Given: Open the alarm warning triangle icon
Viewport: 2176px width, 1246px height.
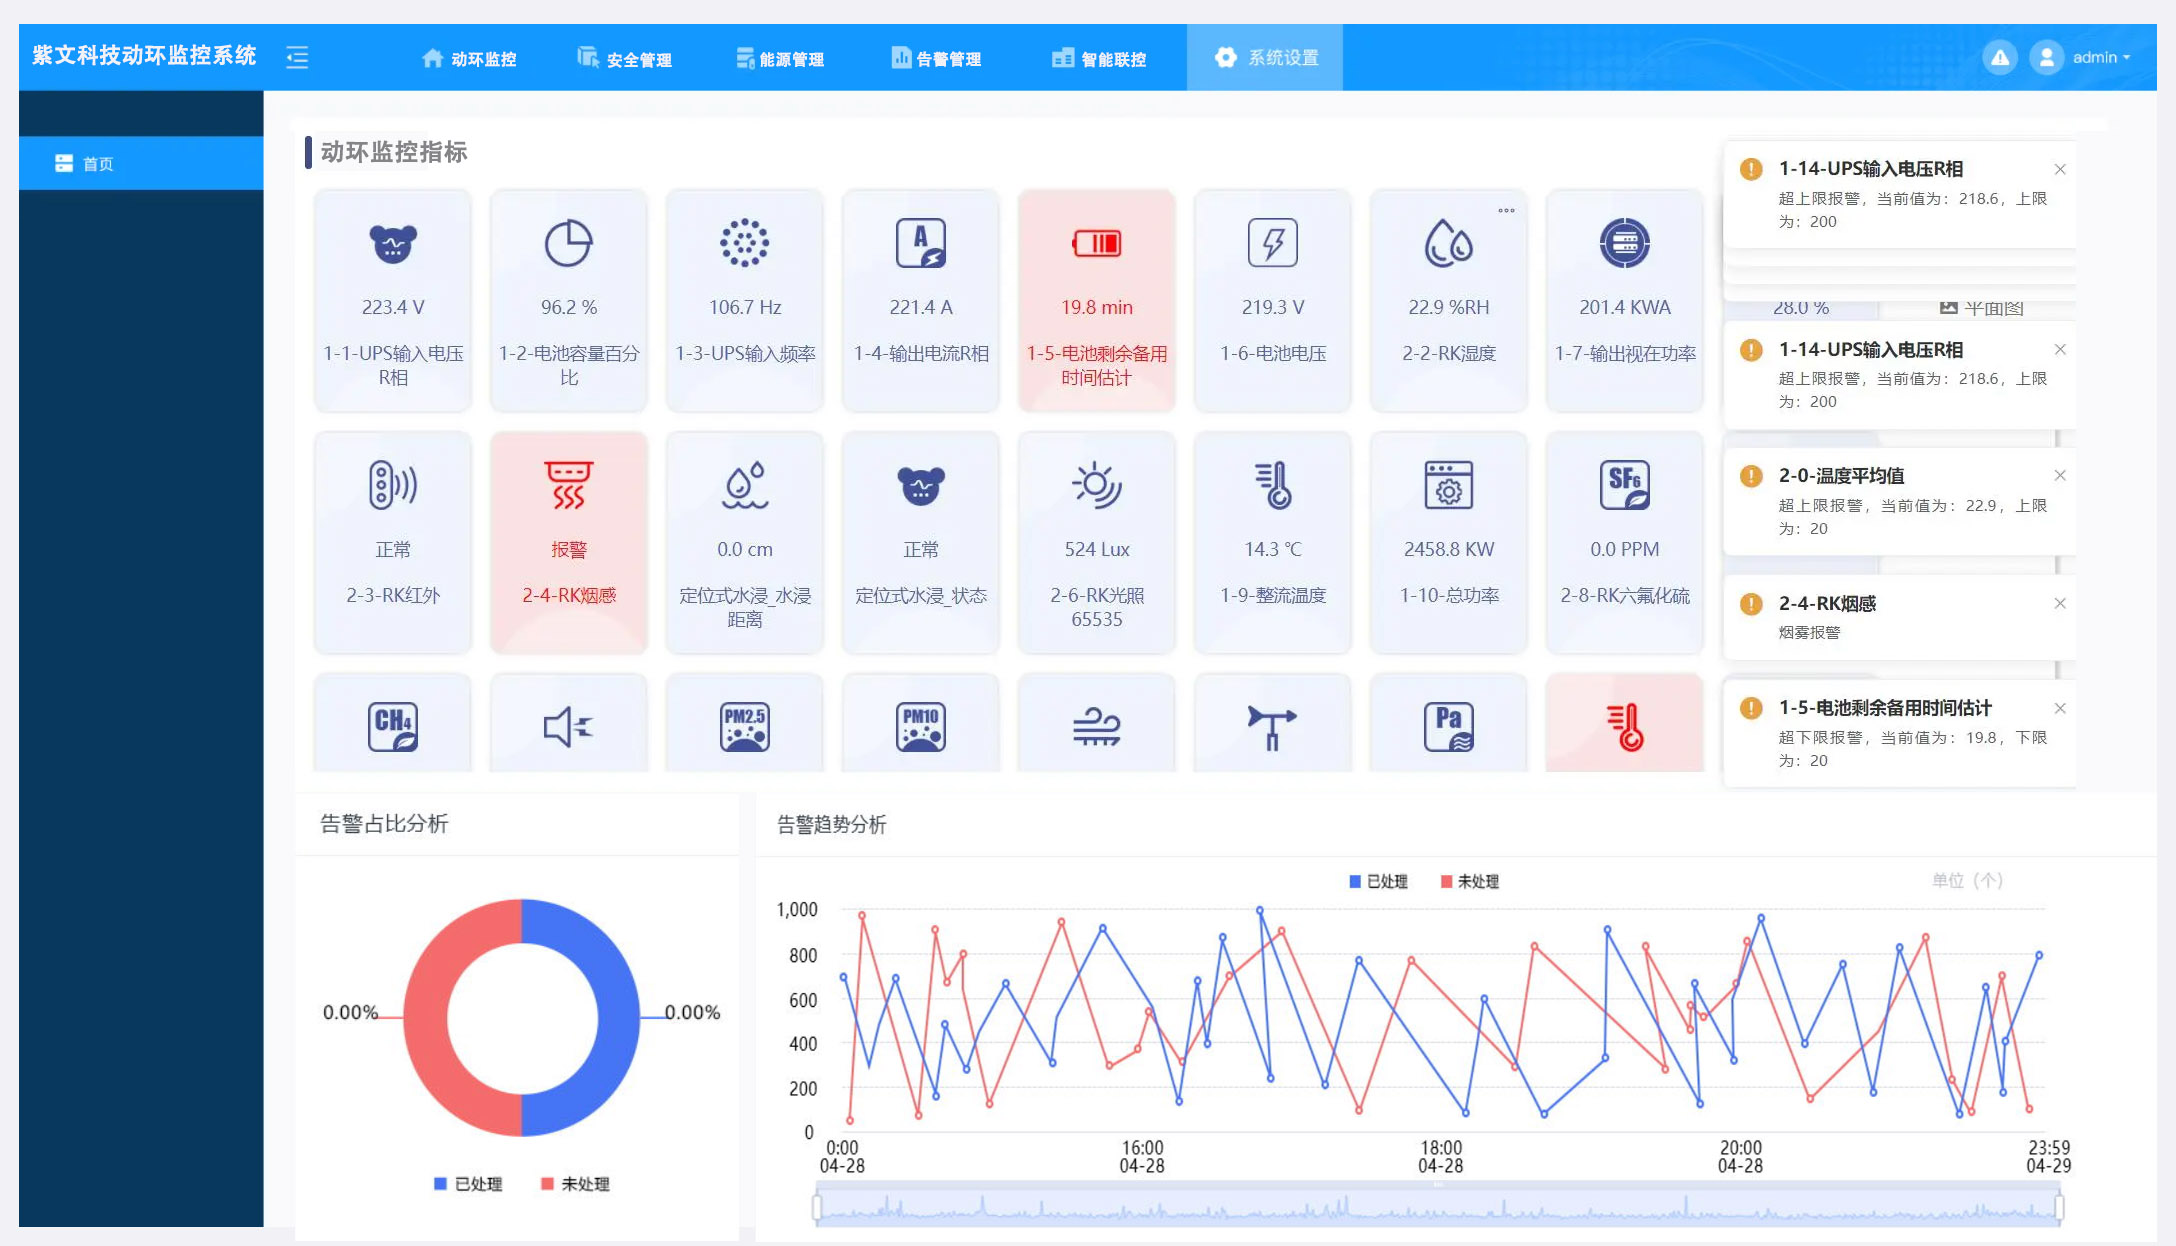Looking at the screenshot, I should point(2000,57).
